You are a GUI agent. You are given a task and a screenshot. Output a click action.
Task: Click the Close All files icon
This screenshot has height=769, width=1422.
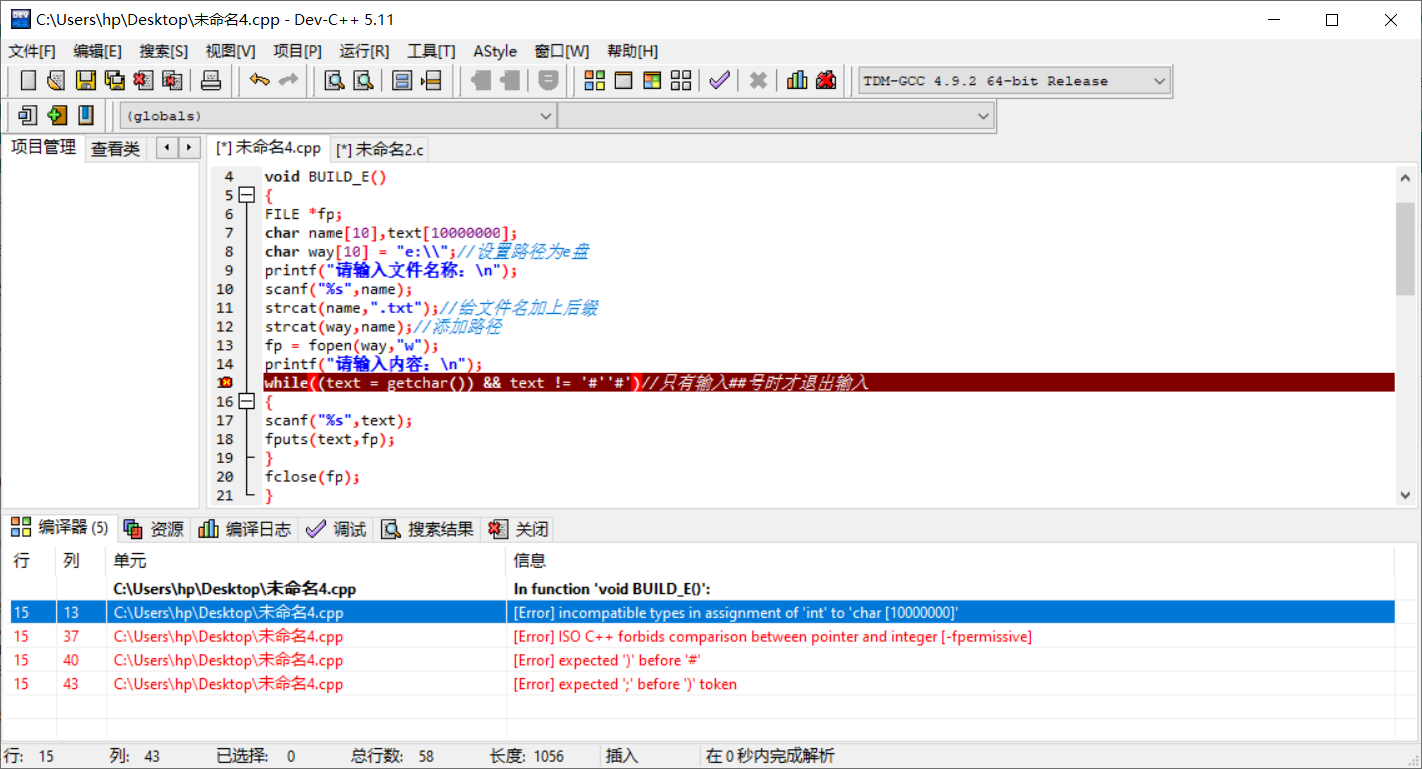click(173, 81)
